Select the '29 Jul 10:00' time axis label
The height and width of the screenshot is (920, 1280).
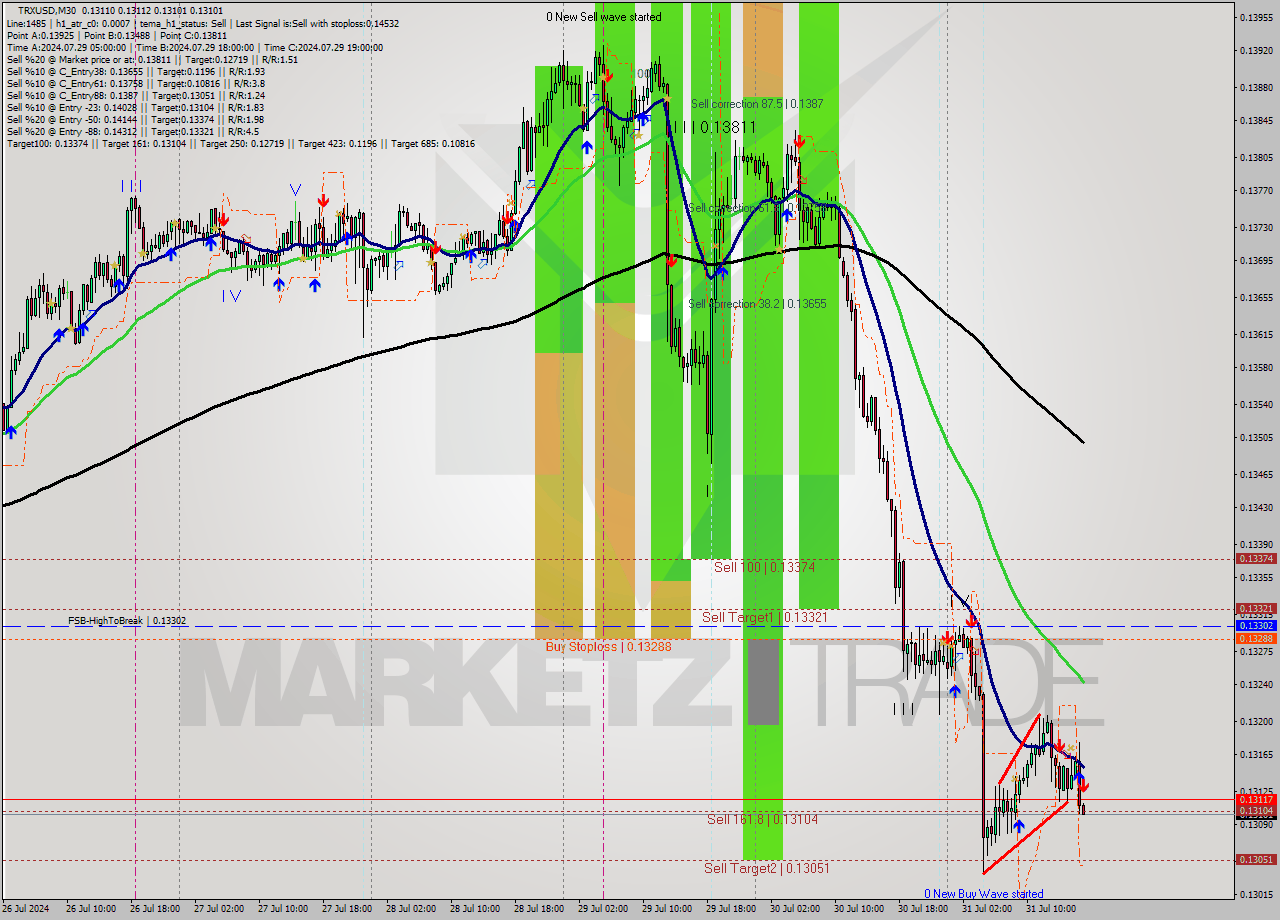(x=667, y=909)
